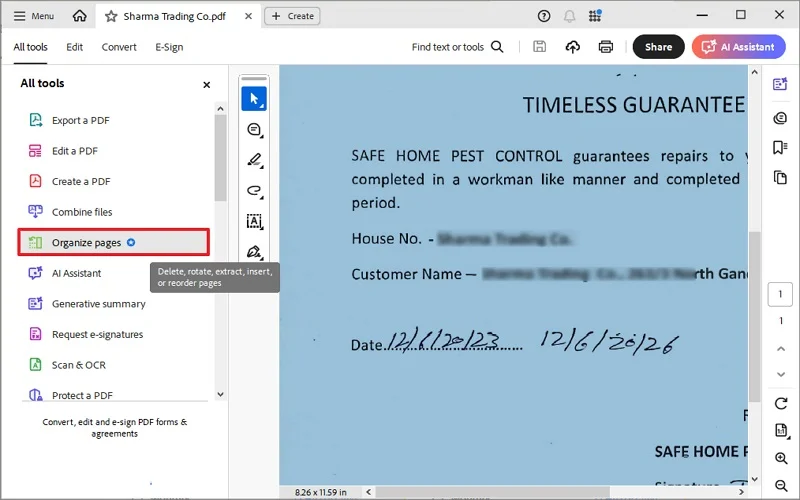The height and width of the screenshot is (500, 800).
Task: Open the Help question mark icon
Action: coord(544,16)
